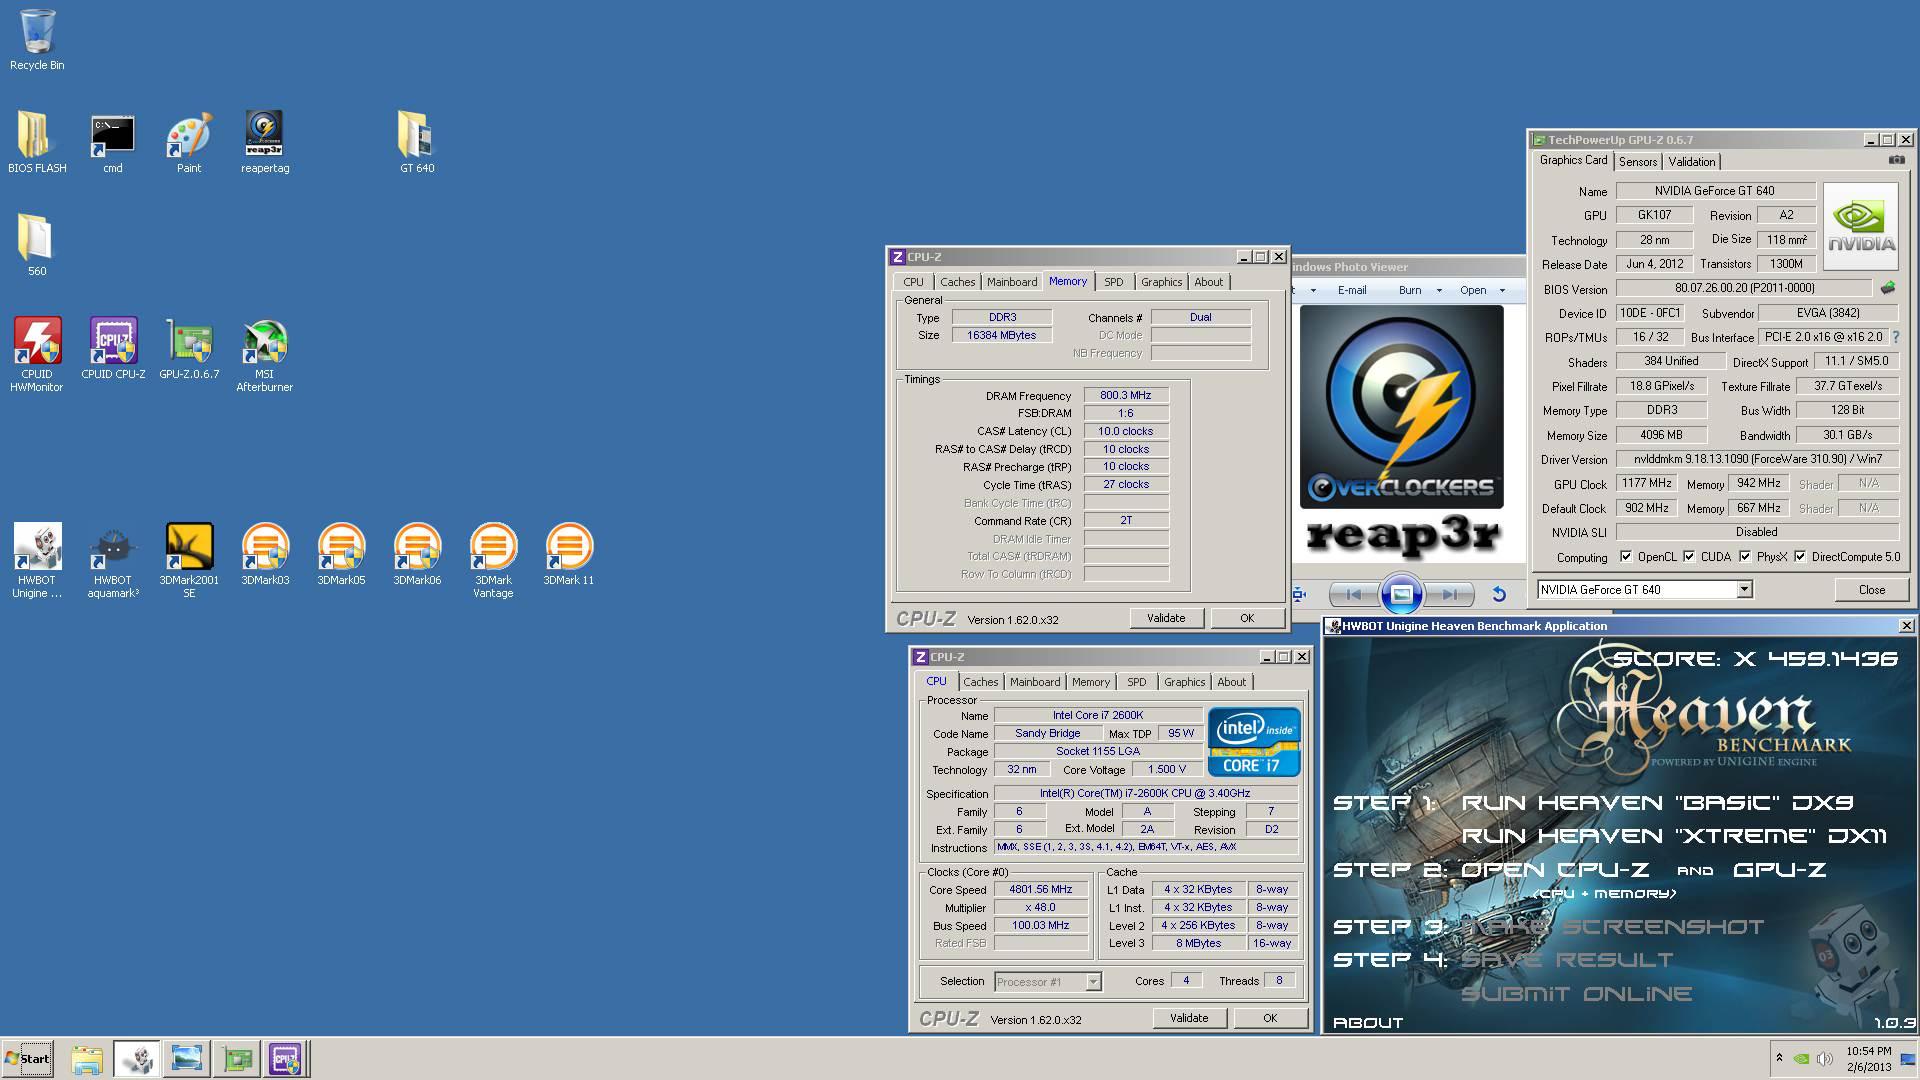The height and width of the screenshot is (1080, 1920).
Task: Launch 3DMark2001 SE desktop icon
Action: pyautogui.click(x=189, y=561)
